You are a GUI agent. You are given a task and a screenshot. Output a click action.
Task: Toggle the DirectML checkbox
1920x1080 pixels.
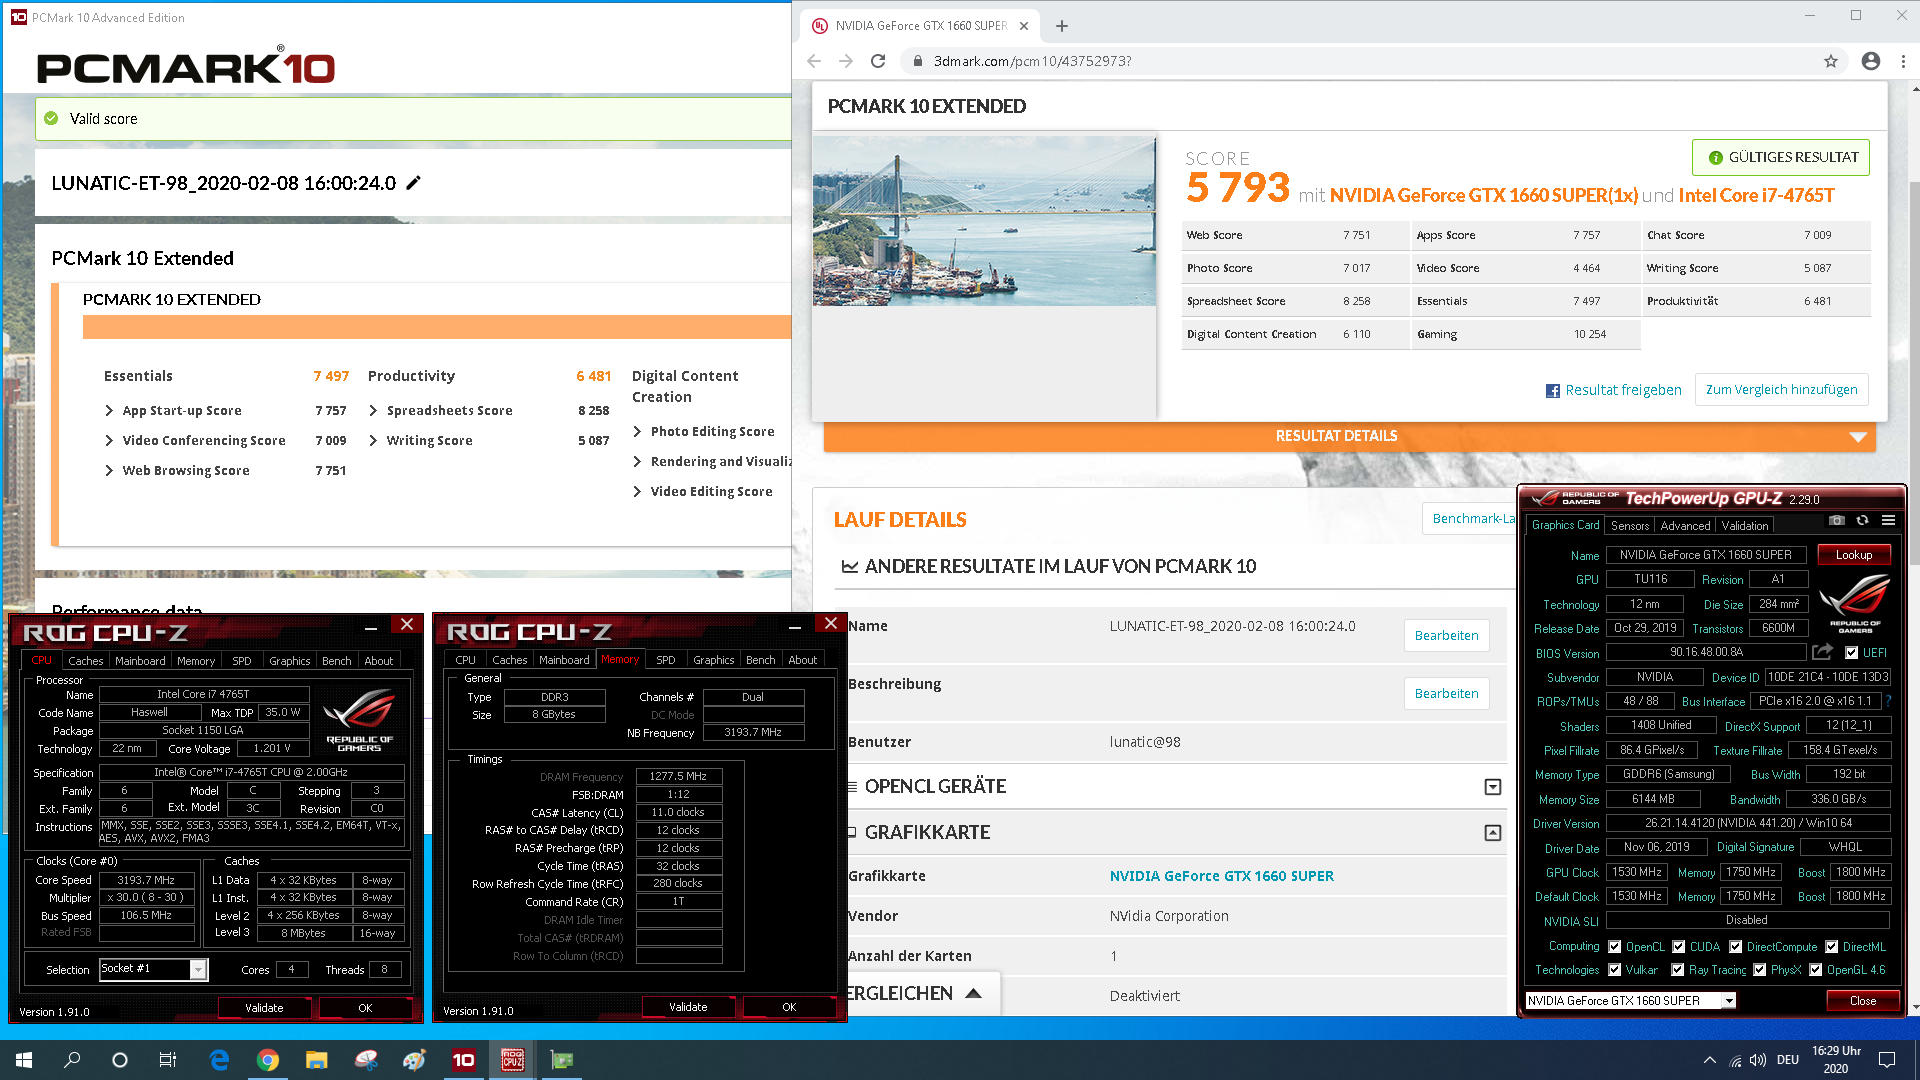[1831, 947]
